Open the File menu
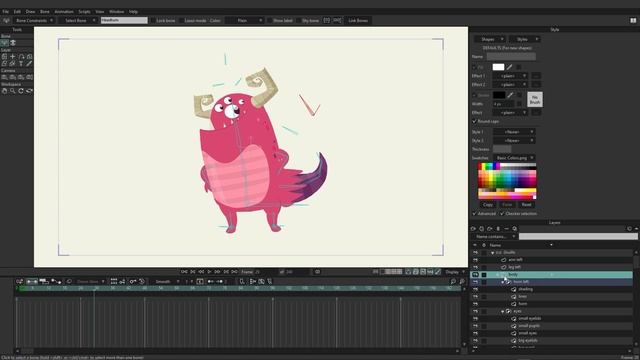 point(6,12)
